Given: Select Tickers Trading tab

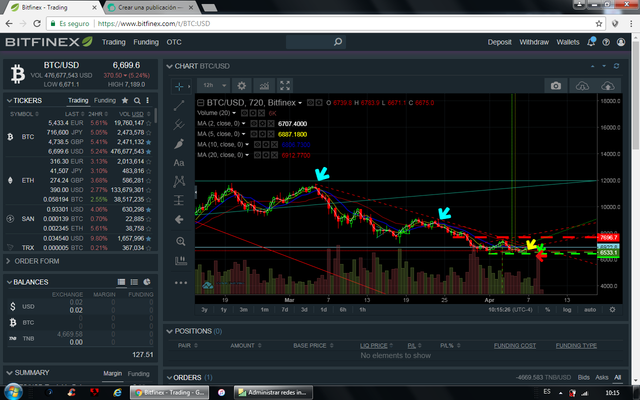Looking at the screenshot, I should coord(78,100).
